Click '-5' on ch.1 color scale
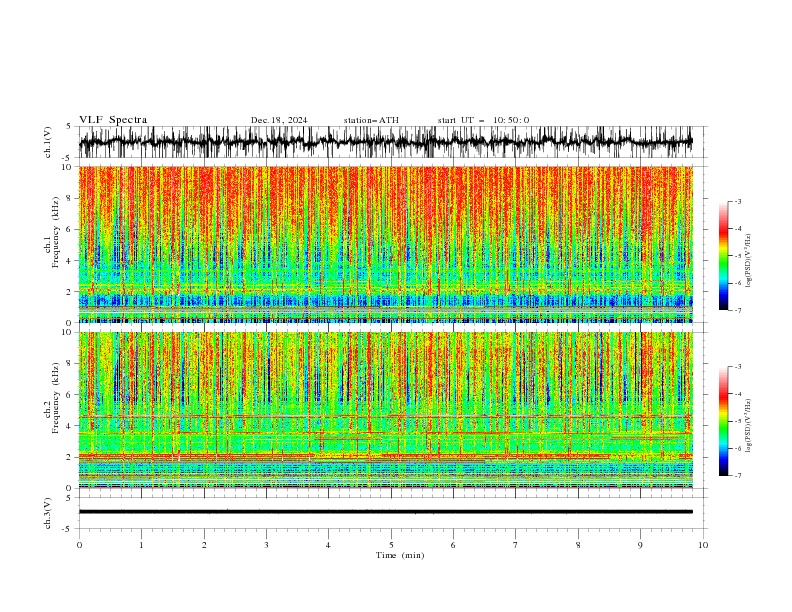The image size is (792, 612). (737, 256)
